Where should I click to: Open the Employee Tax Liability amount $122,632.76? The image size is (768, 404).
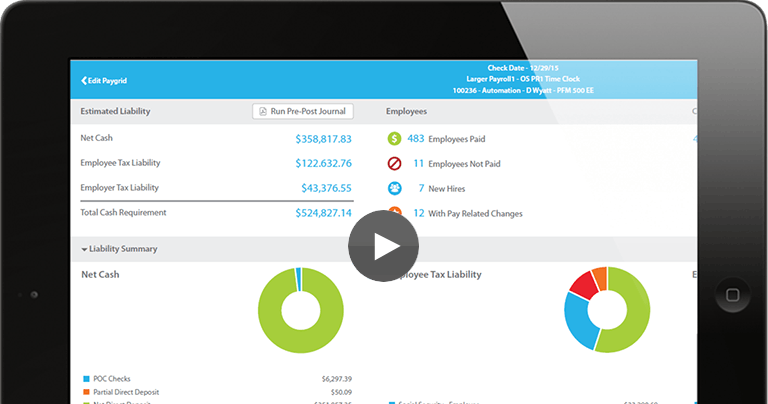pyautogui.click(x=323, y=163)
